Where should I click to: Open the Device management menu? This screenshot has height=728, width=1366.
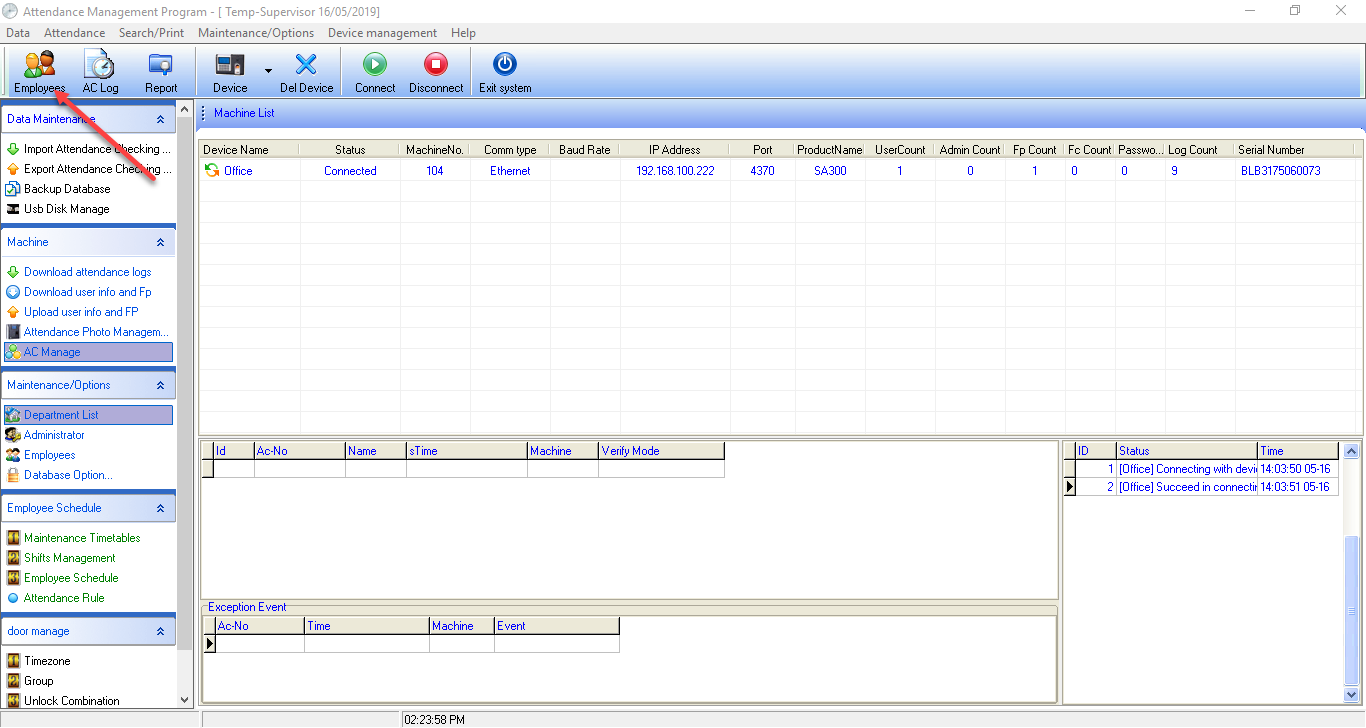[x=382, y=33]
